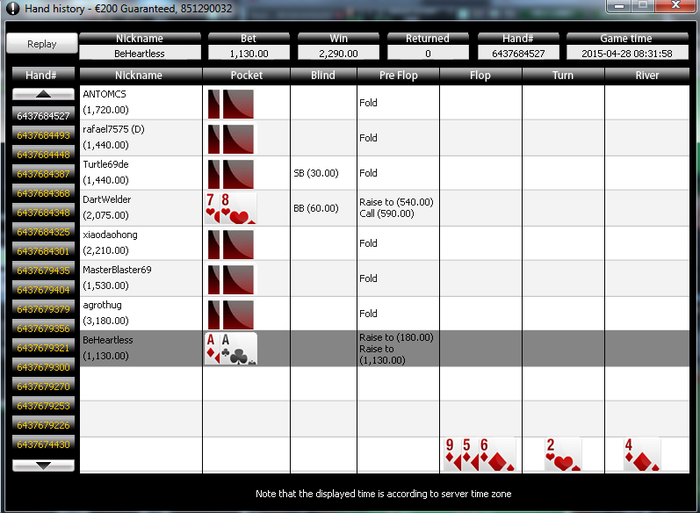
Task: Click summary Nickname value BeHeartless
Action: tap(140, 54)
